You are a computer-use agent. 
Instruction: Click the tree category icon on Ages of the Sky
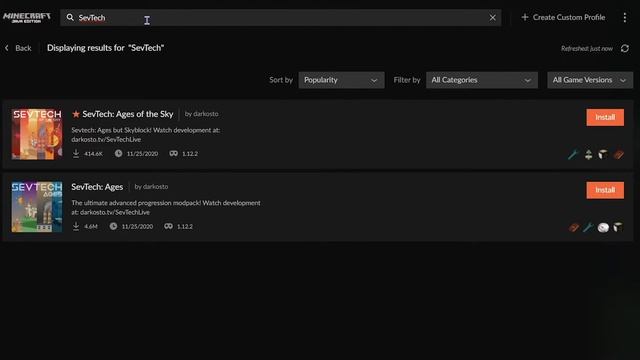point(588,154)
